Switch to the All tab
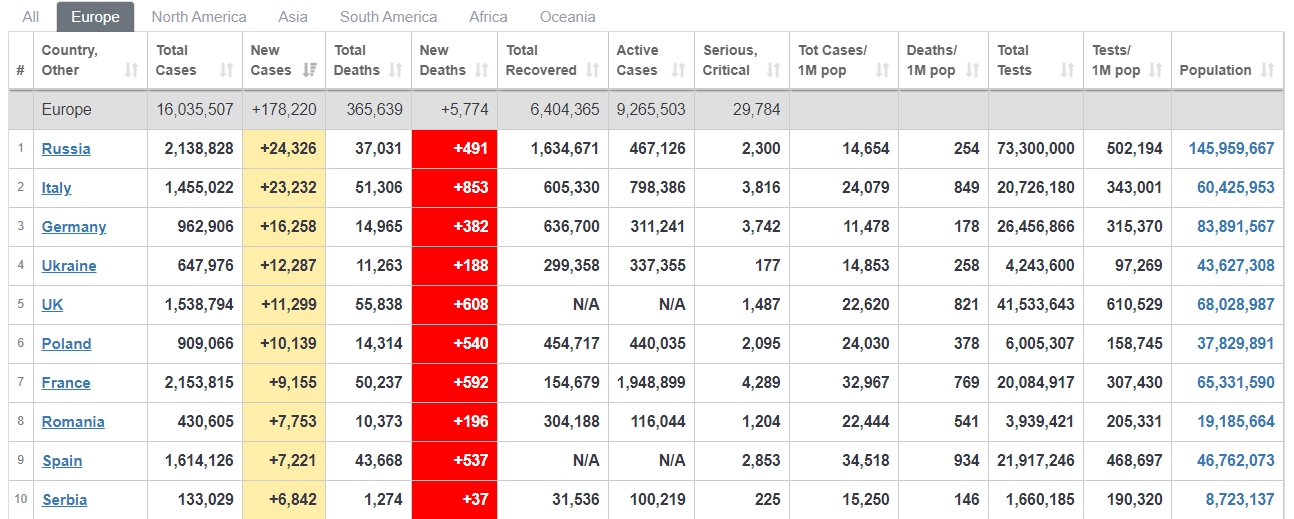This screenshot has height=519, width=1294. pos(31,17)
